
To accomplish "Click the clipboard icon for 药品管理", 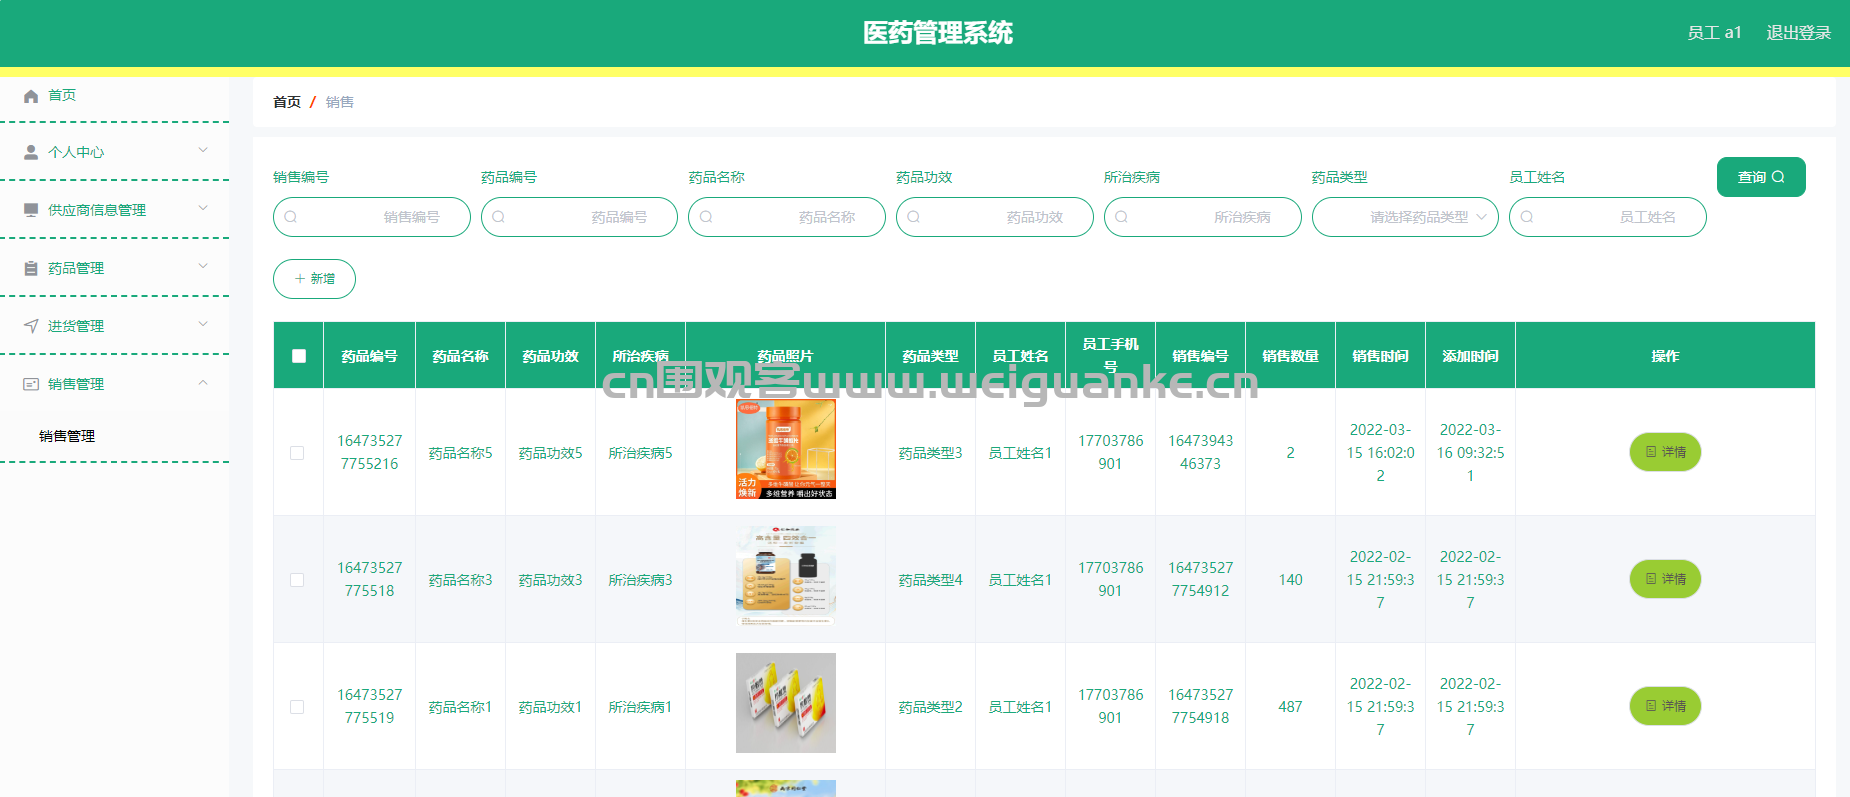I will 31,268.
